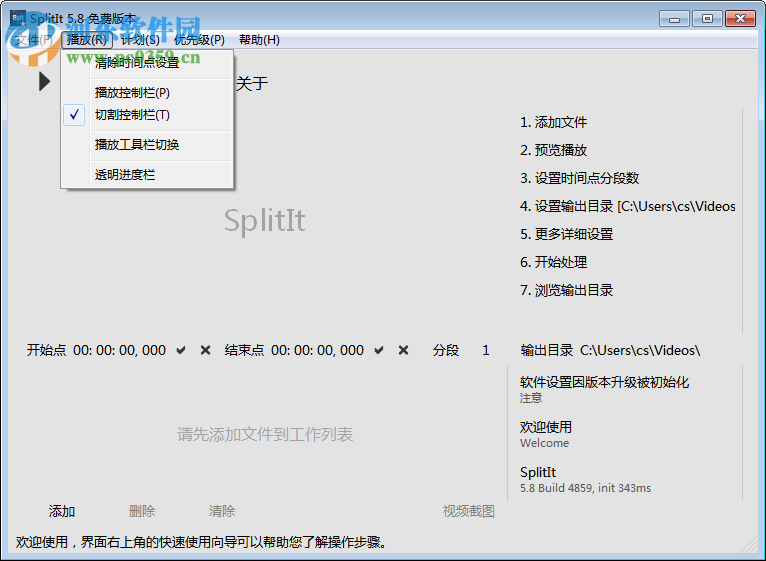This screenshot has width=766, height=561.
Task: Clear end point with its X icon
Action: (404, 350)
